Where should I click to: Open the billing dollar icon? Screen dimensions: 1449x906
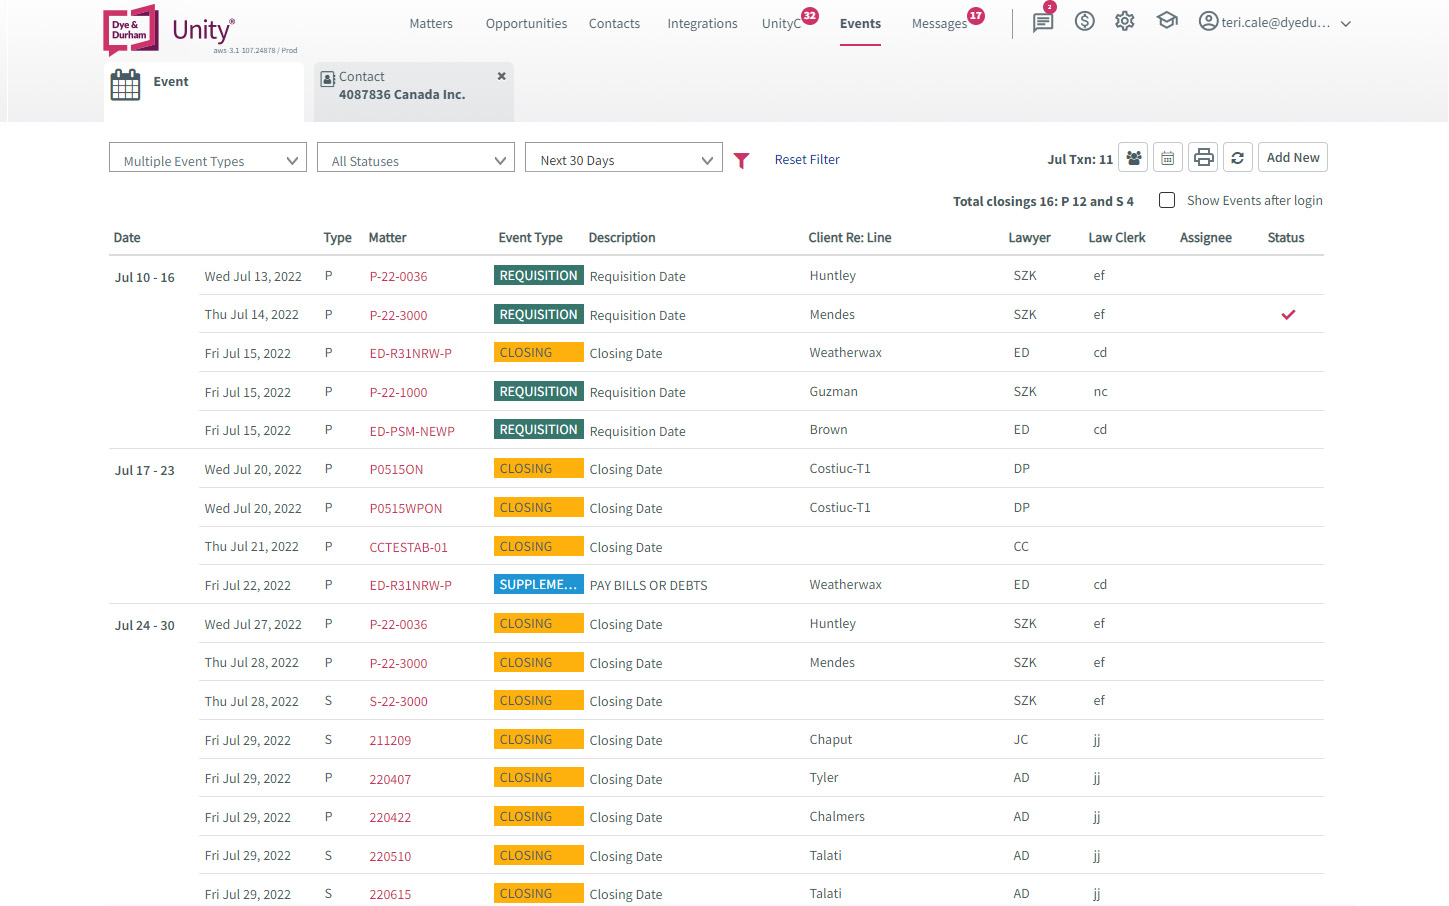click(1084, 21)
